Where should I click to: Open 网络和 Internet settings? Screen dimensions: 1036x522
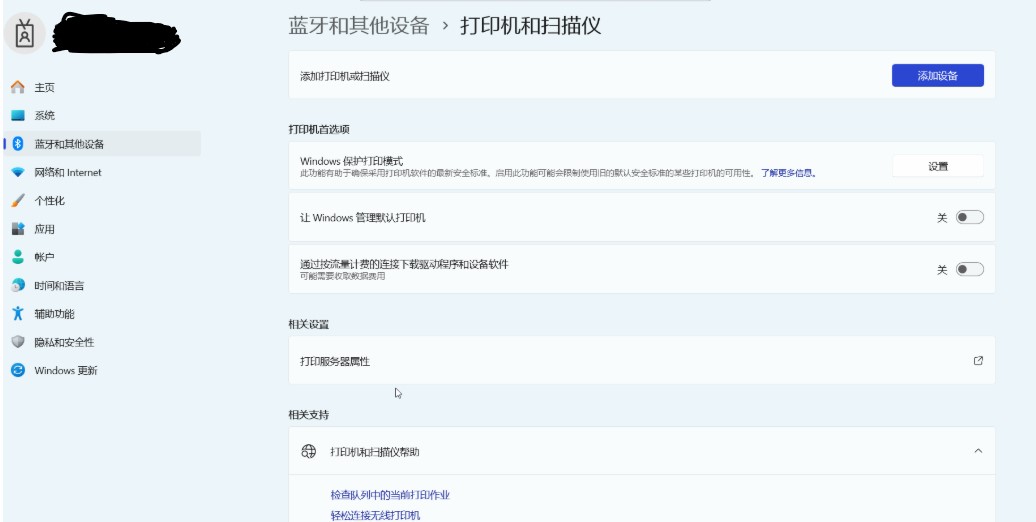click(102, 172)
